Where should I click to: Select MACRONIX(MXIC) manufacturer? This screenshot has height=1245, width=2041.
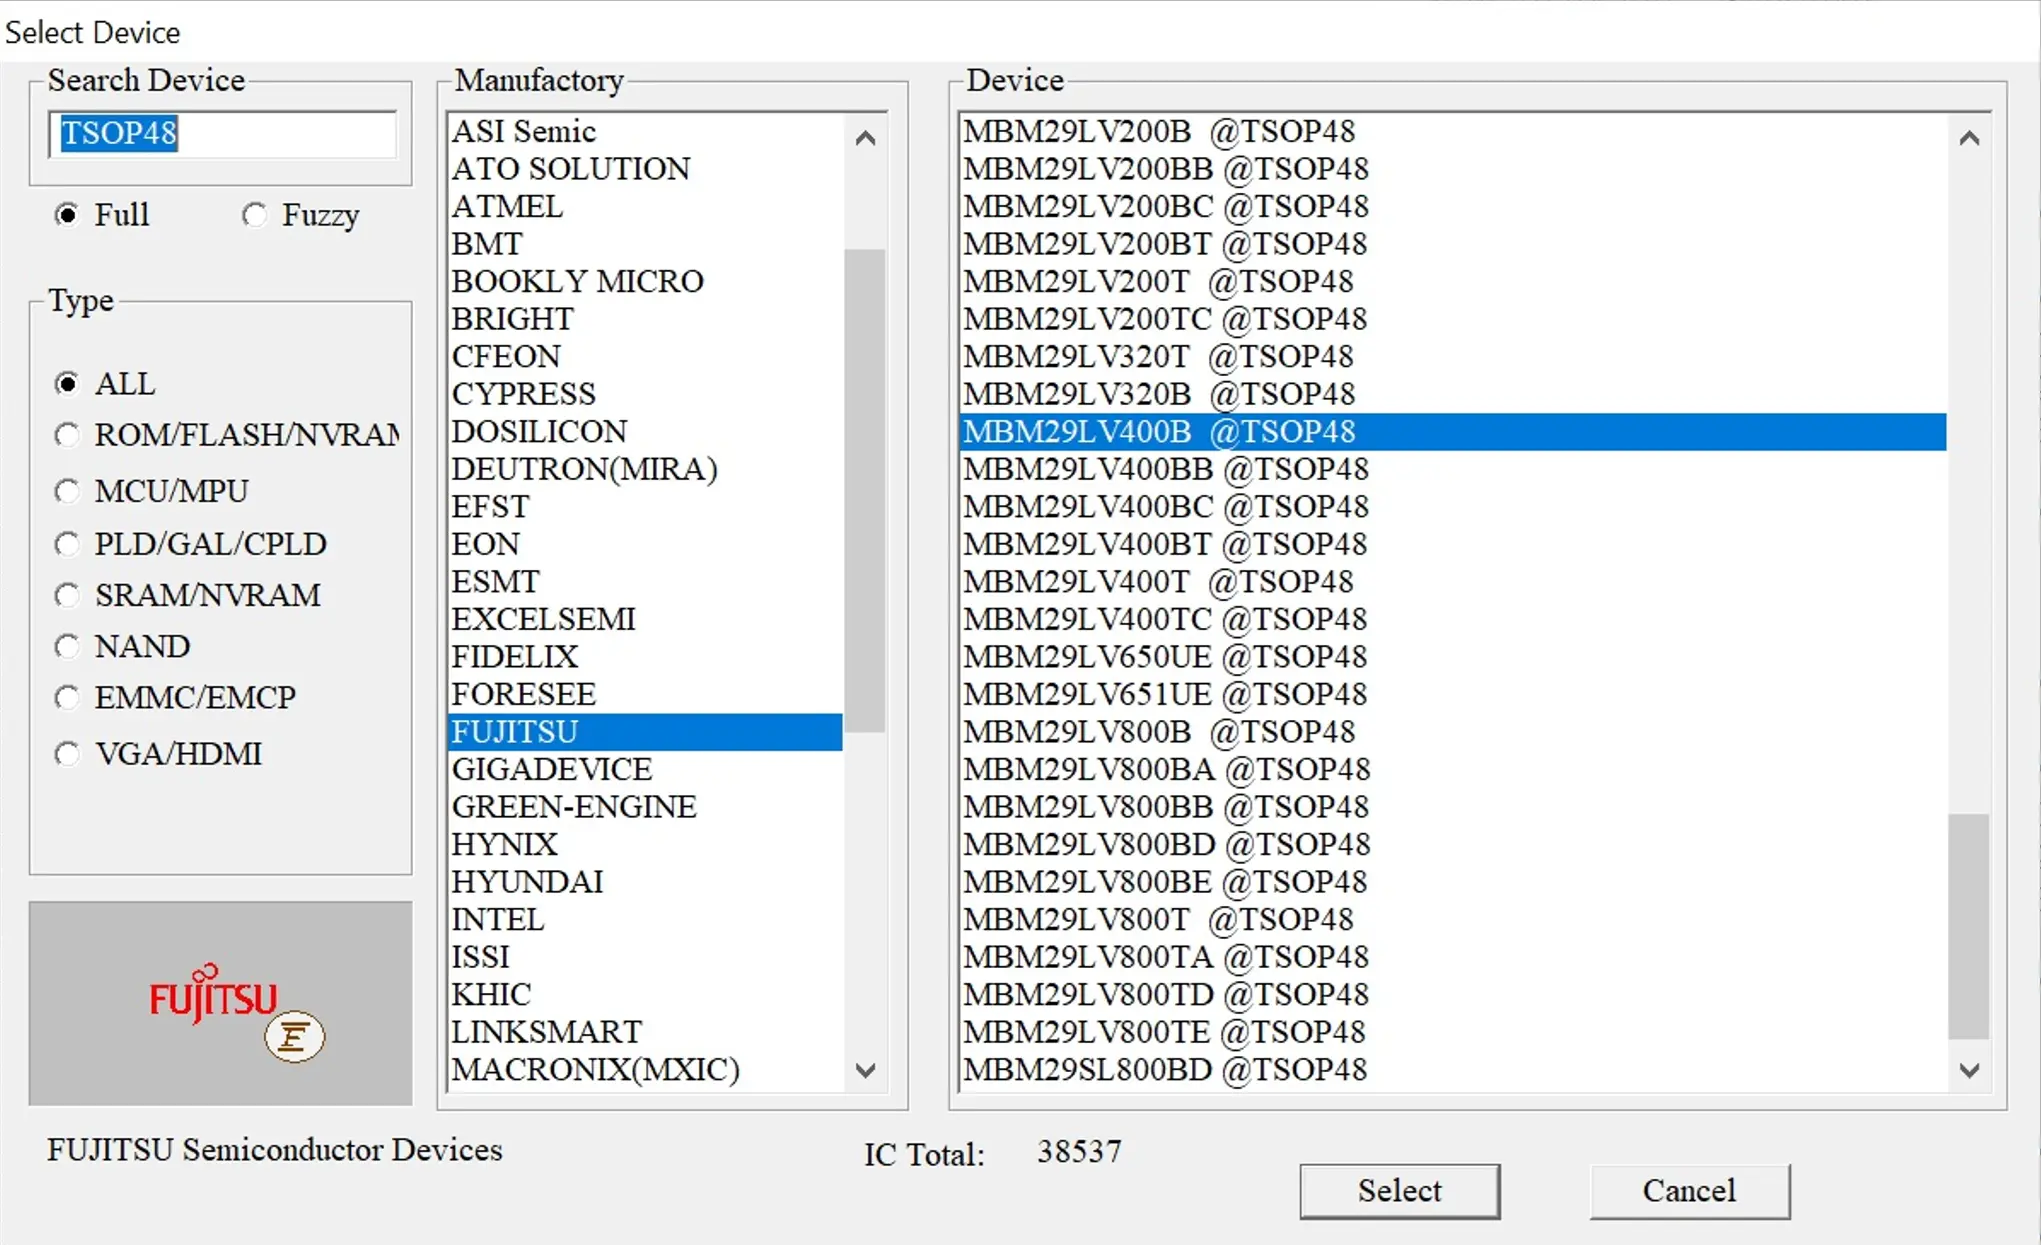click(x=645, y=1069)
